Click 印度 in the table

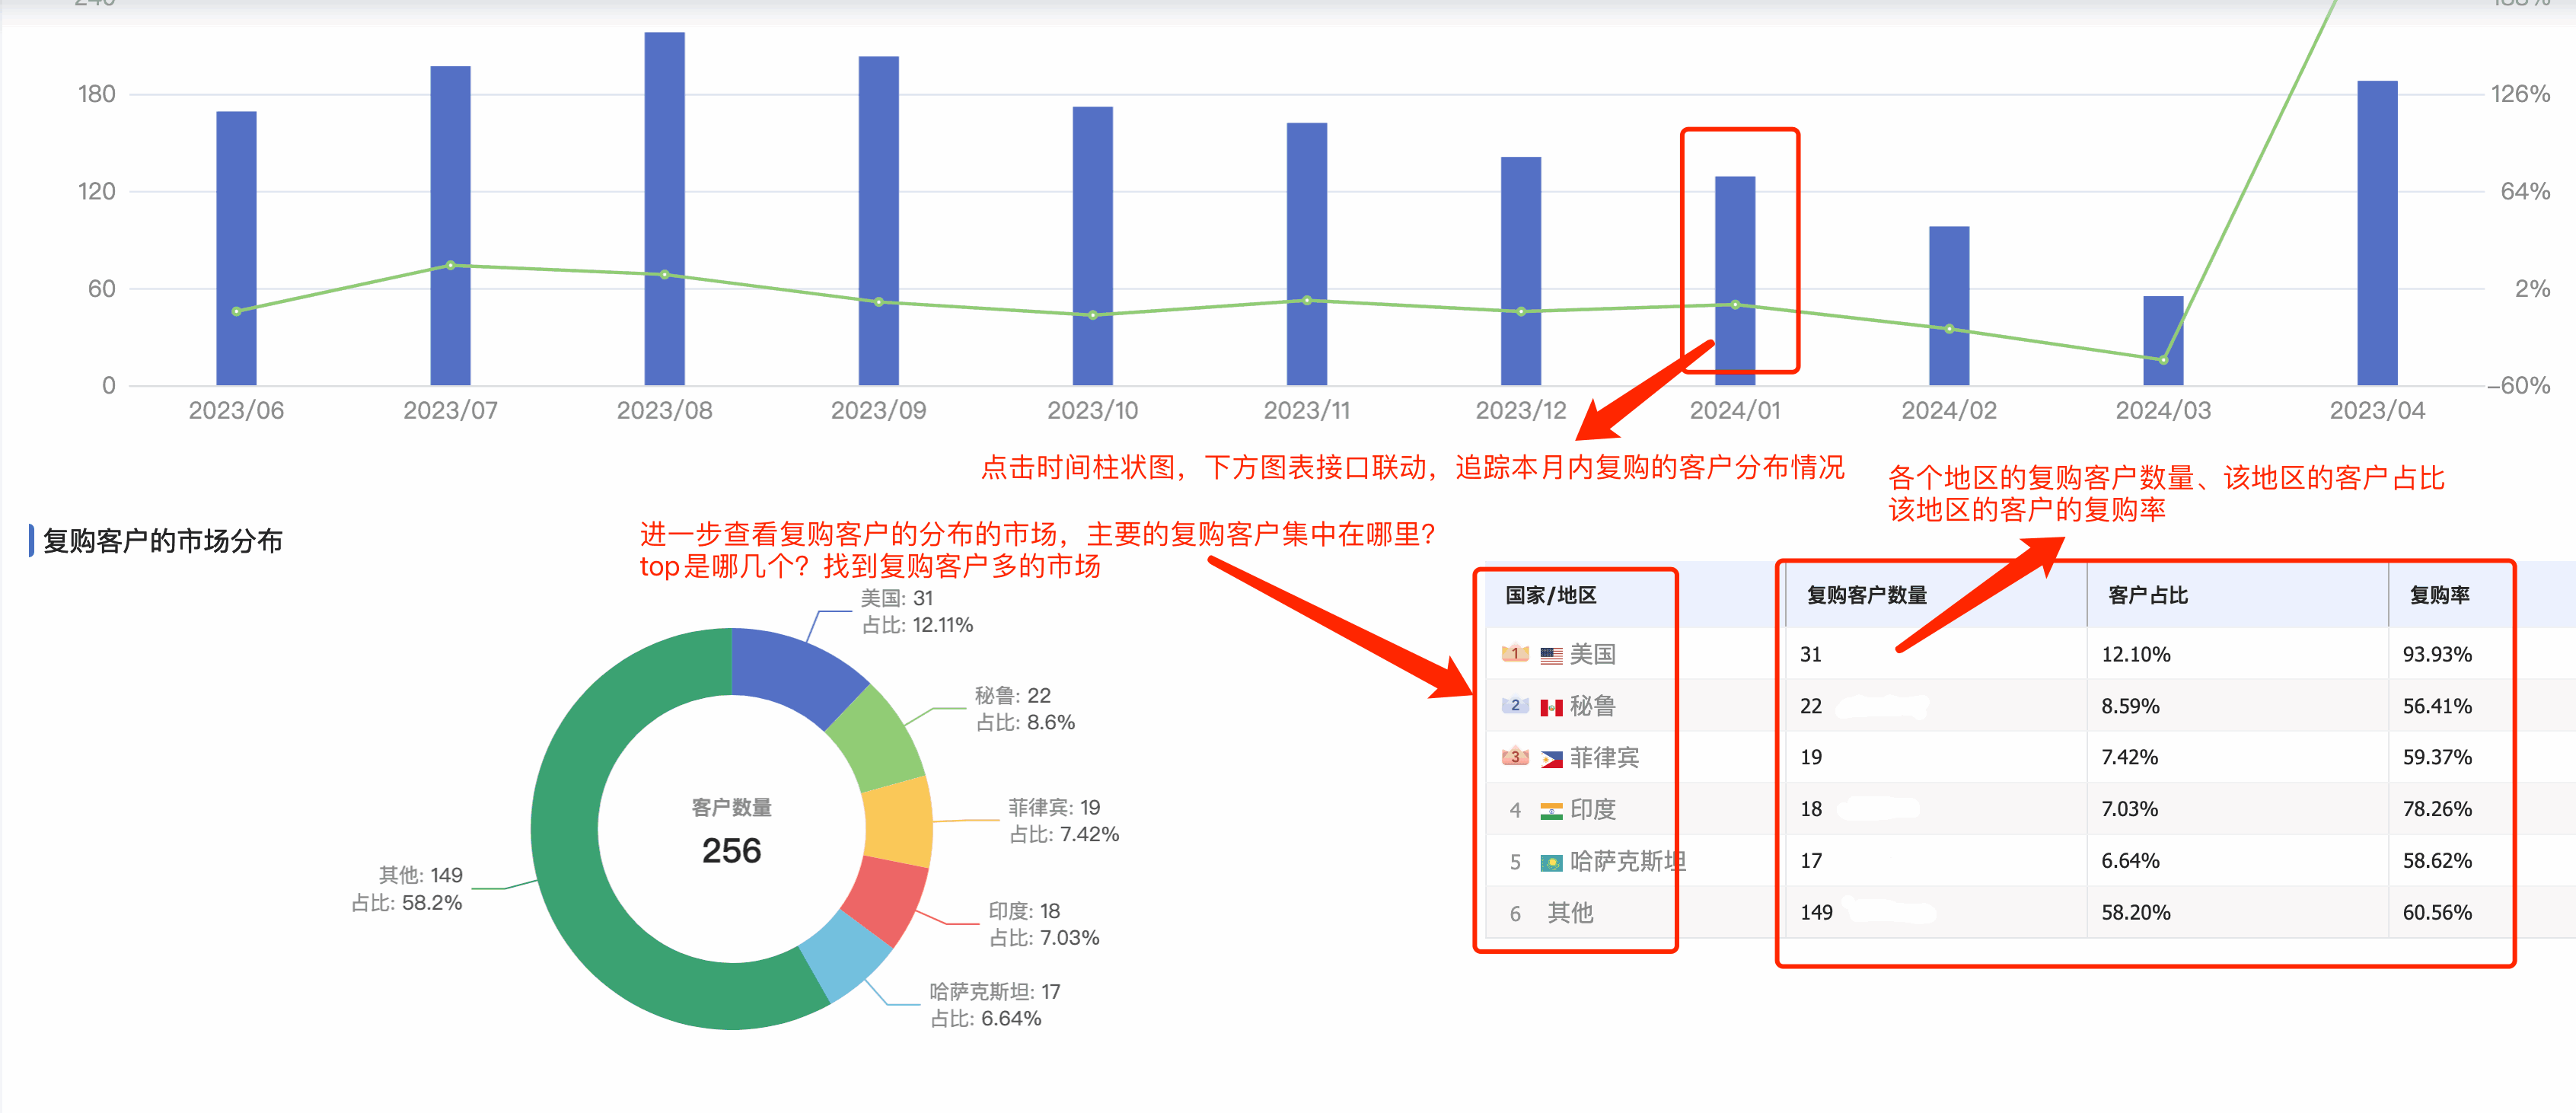pyautogui.click(x=1592, y=809)
